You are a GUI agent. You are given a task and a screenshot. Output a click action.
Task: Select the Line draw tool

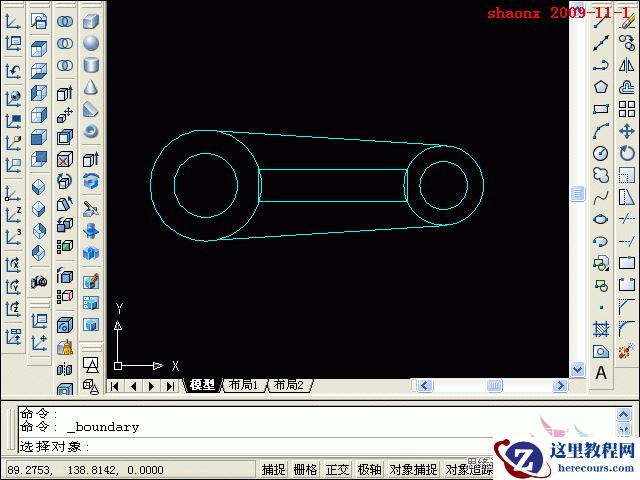click(x=601, y=21)
